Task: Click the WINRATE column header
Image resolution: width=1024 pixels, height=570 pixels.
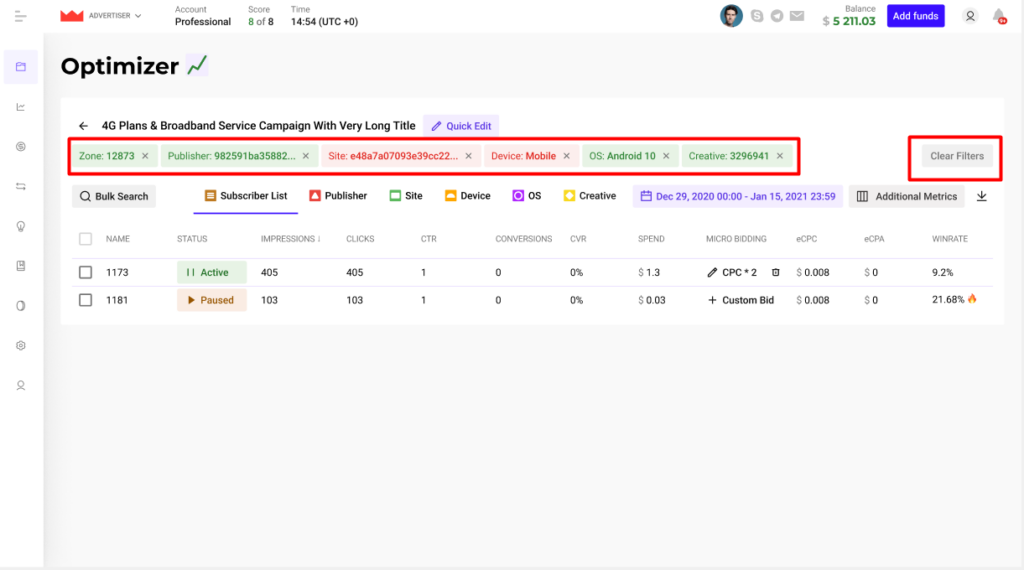Action: [x=950, y=239]
